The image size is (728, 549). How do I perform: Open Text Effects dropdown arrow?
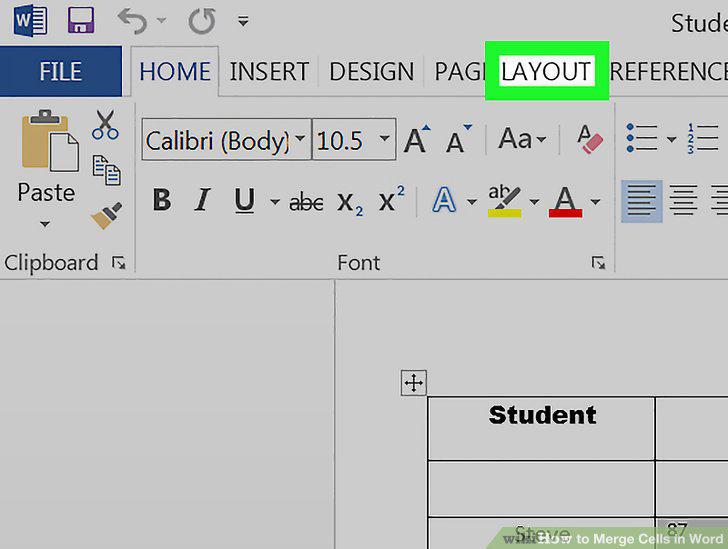pos(472,202)
